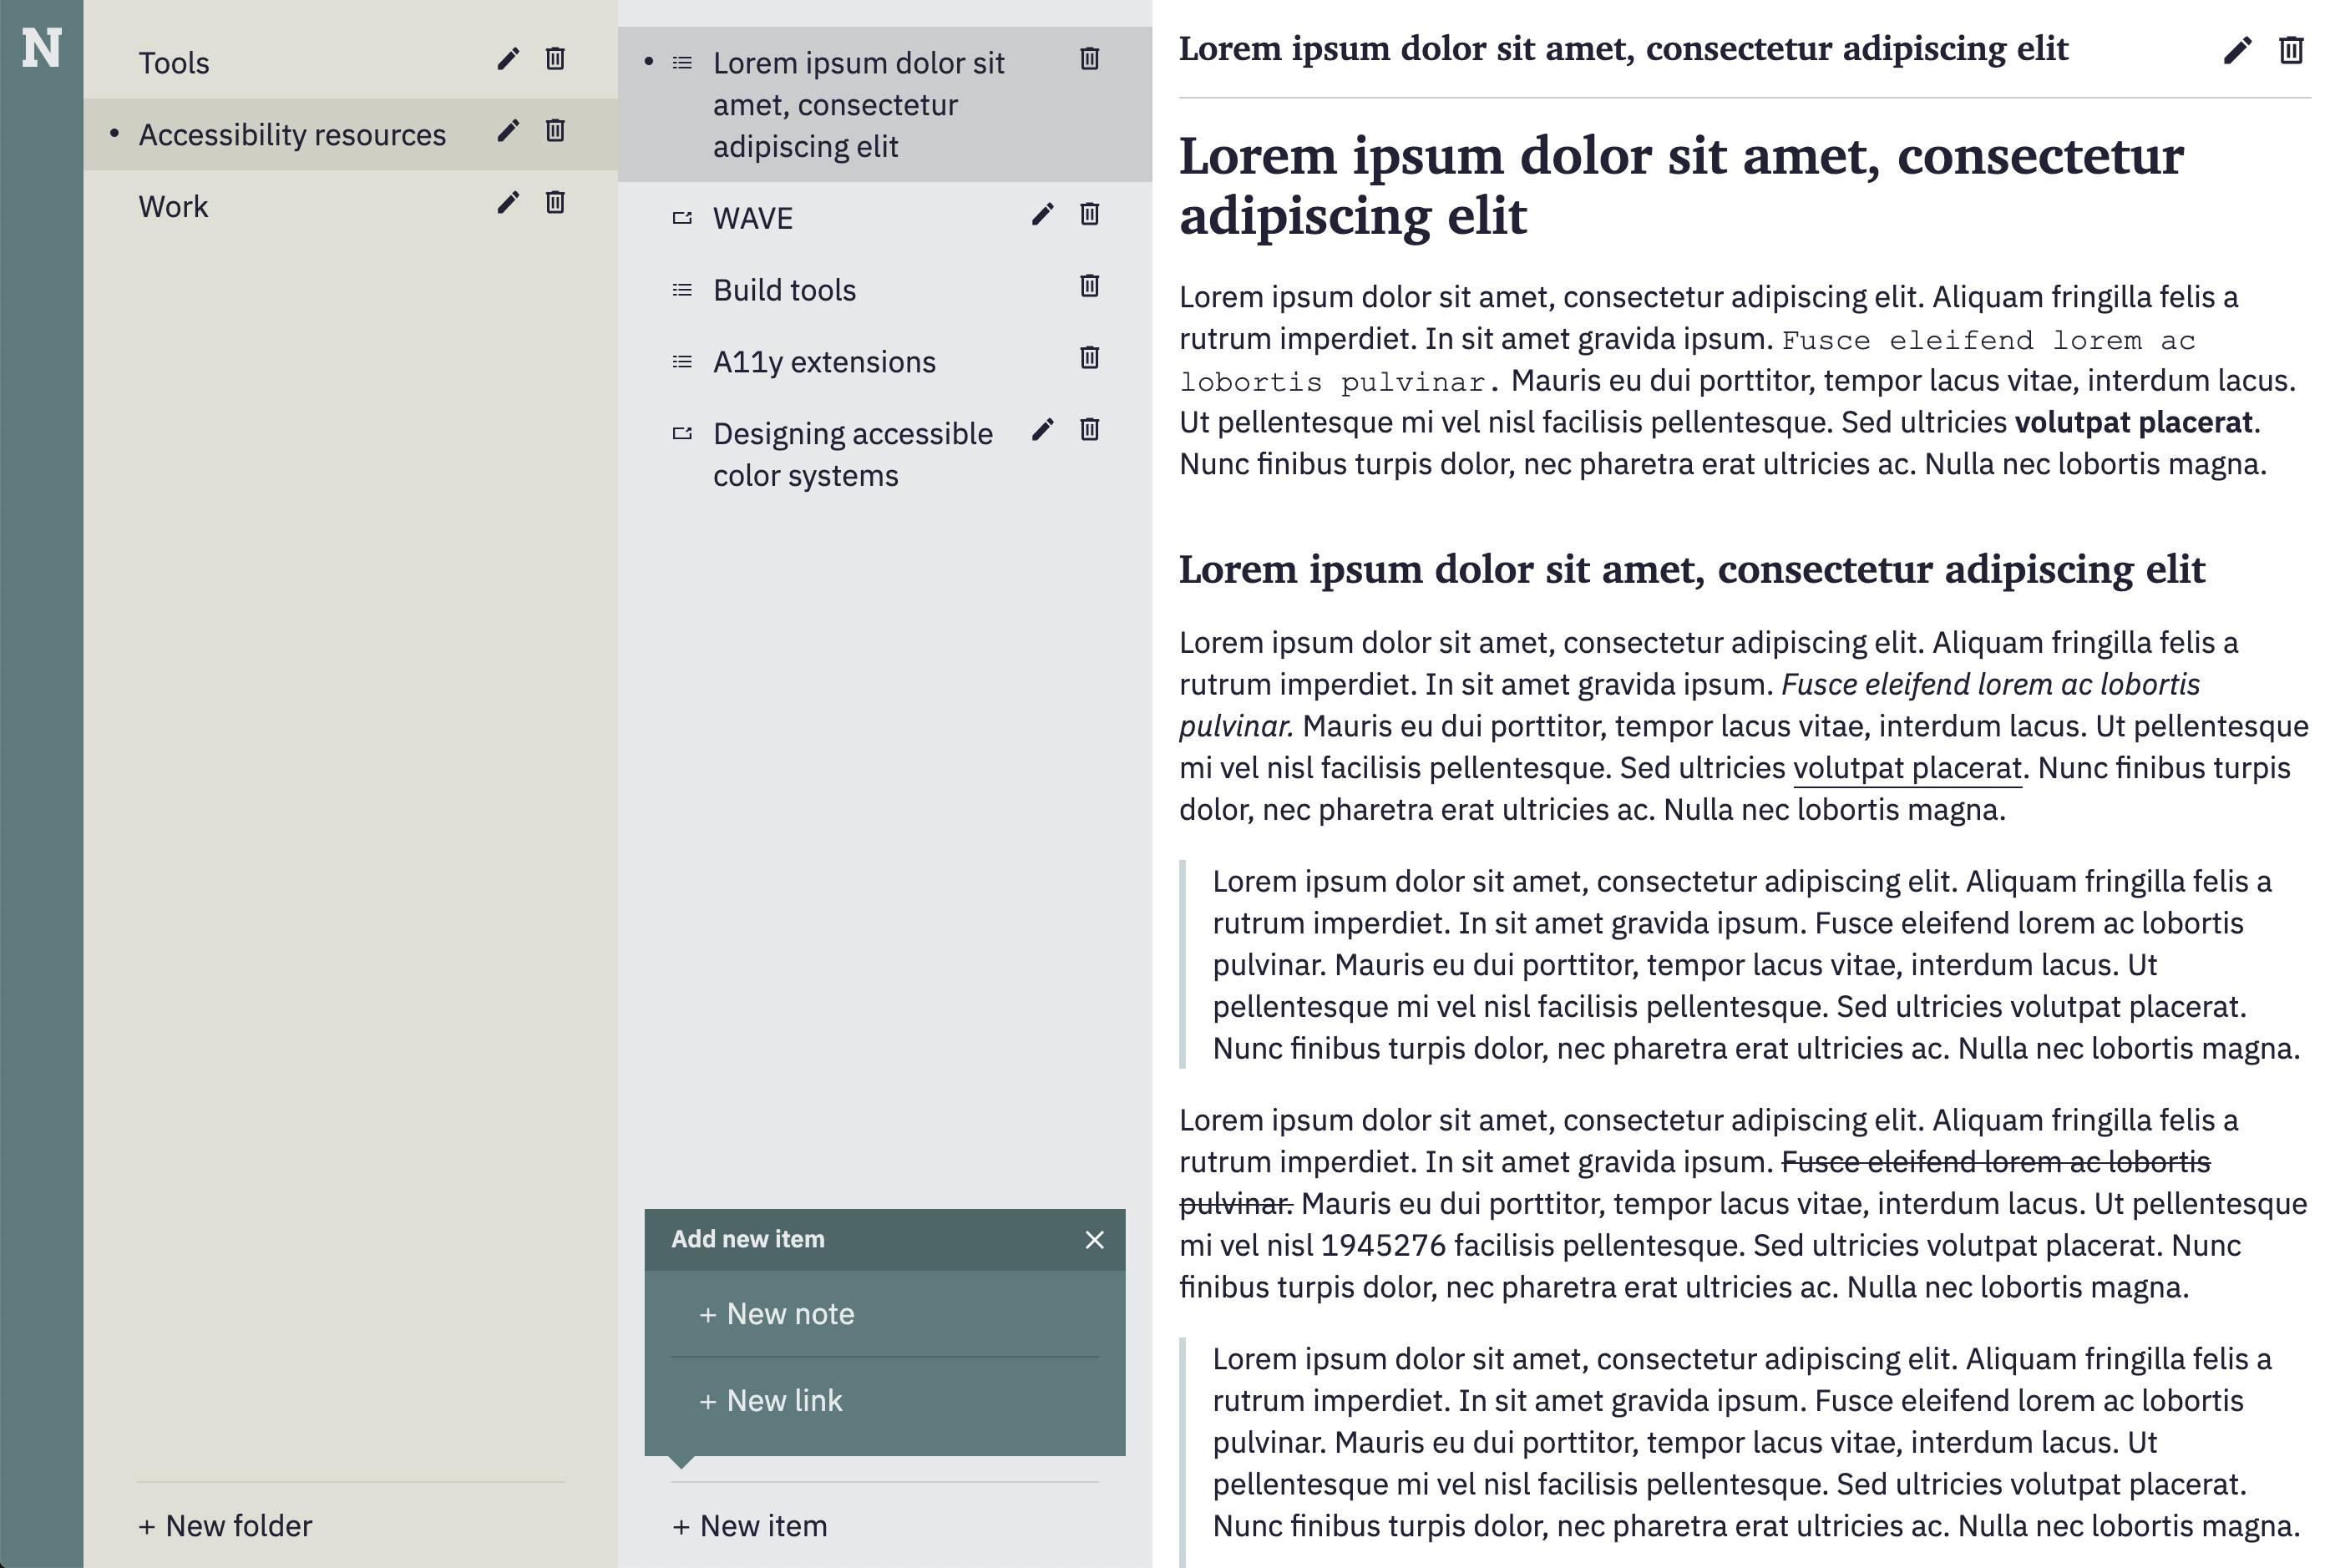This screenshot has width=2335, height=1568.
Task: Open the Build tools note
Action: (x=785, y=290)
